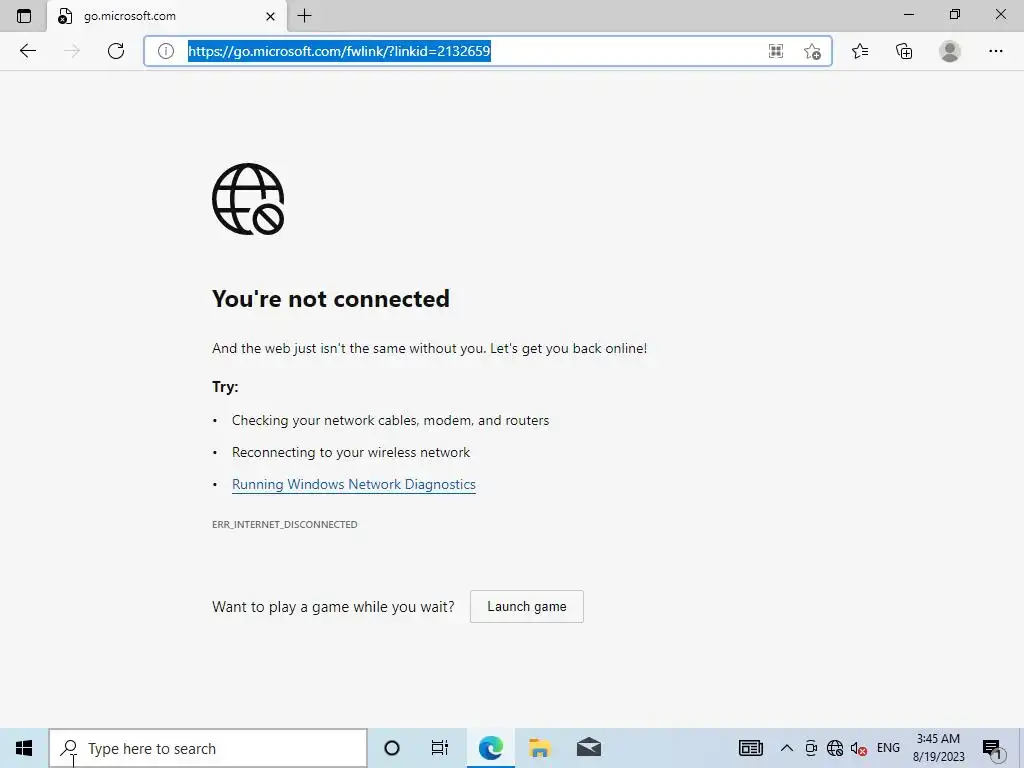Open the Windows Start menu
The height and width of the screenshot is (768, 1024).
24,748
